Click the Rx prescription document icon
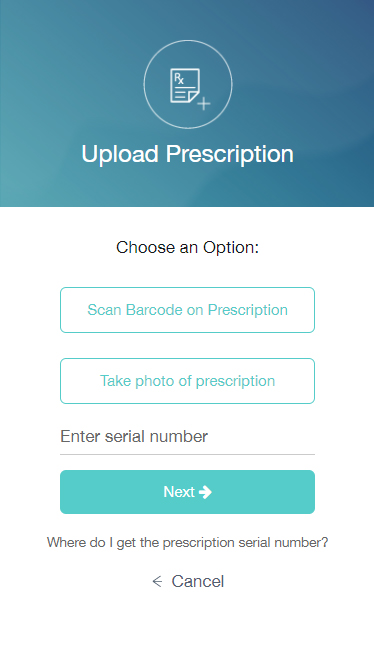This screenshot has width=374, height=665. coord(185,86)
